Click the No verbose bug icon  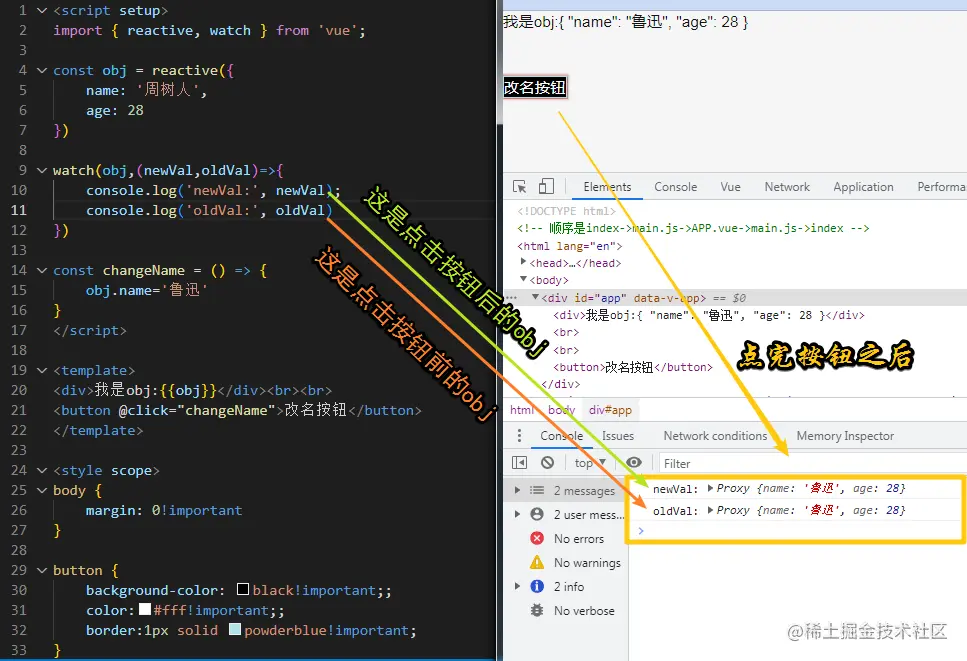point(537,610)
